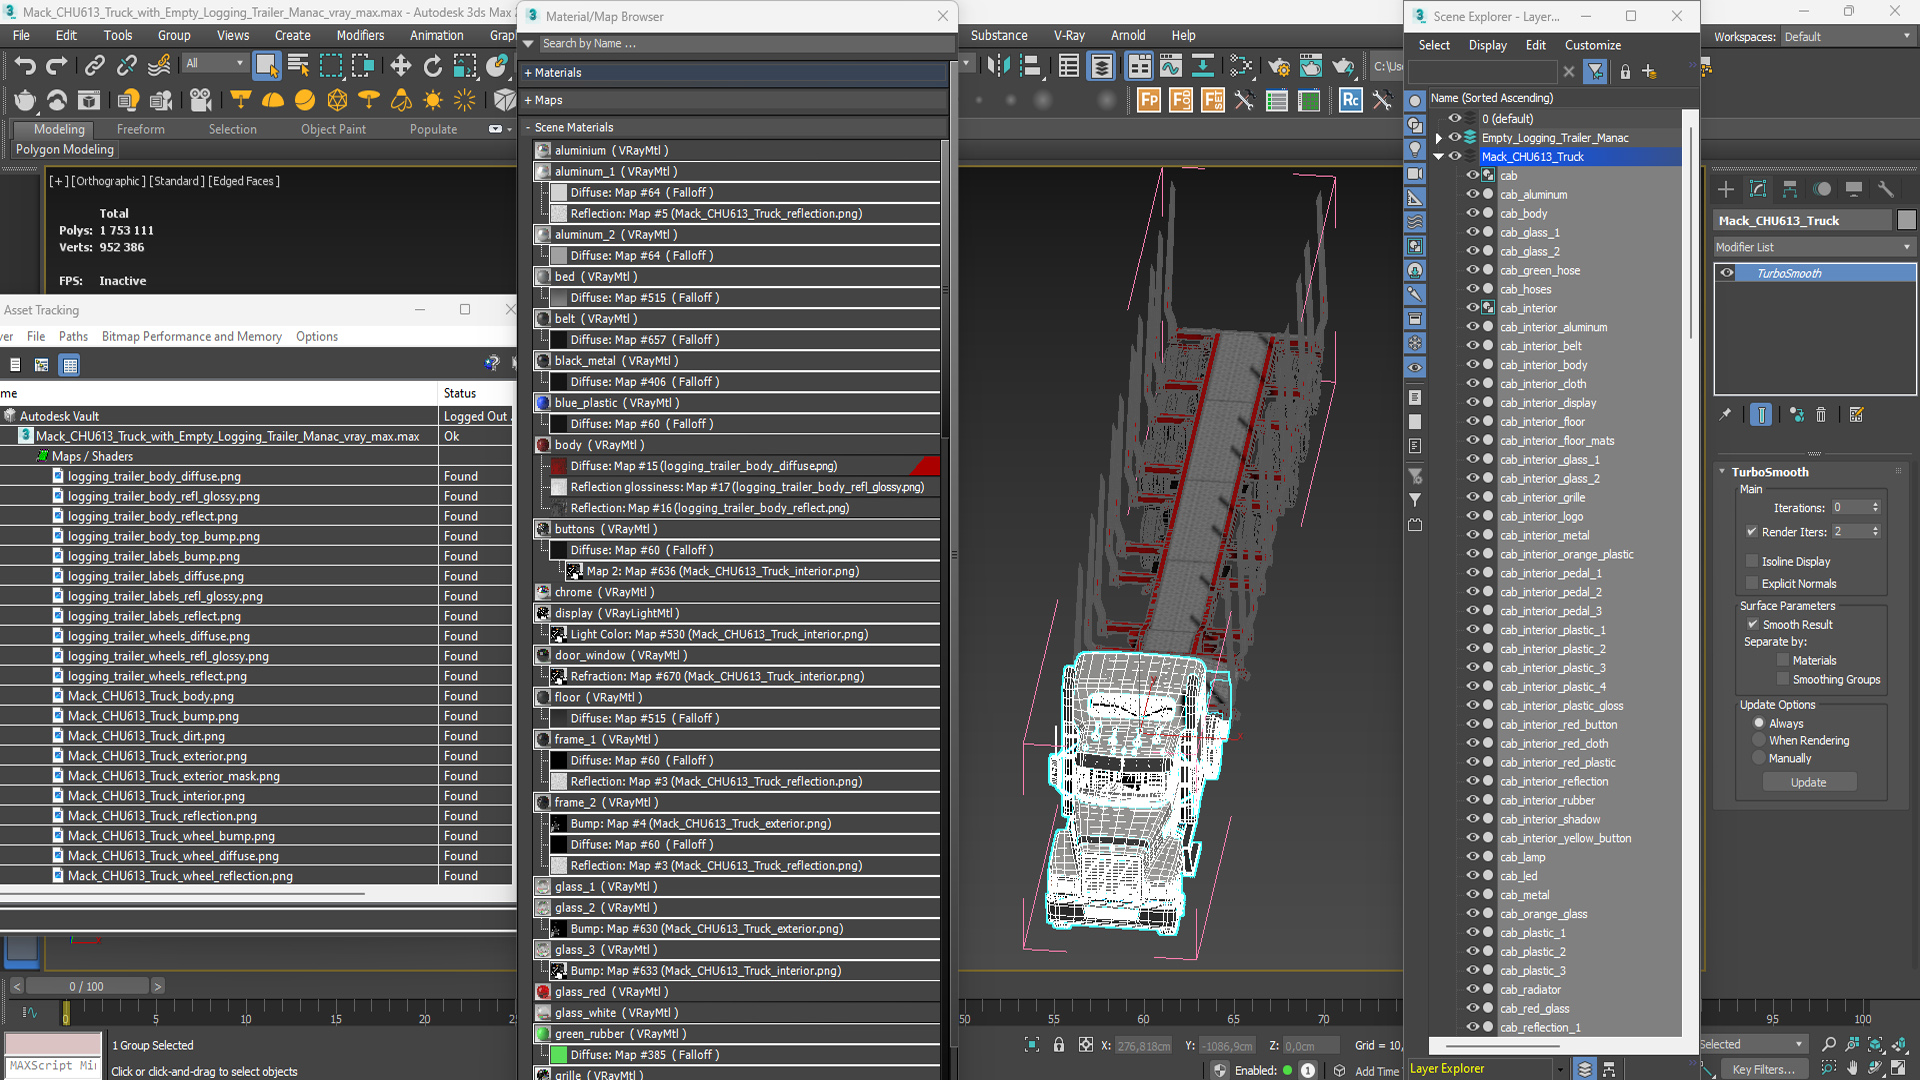Click the object color swatch beside Mack_CHU613_Truck name
The image size is (1920, 1080).
click(x=1906, y=220)
